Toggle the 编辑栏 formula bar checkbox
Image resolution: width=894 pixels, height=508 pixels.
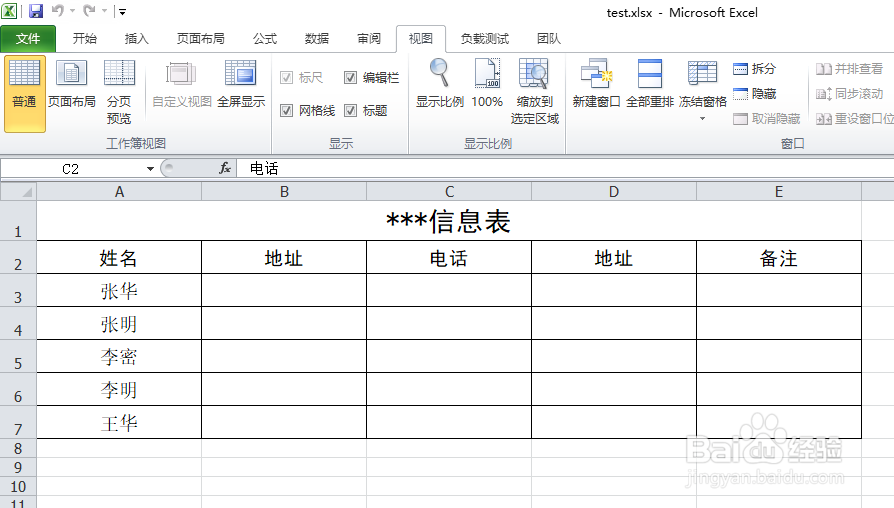350,77
